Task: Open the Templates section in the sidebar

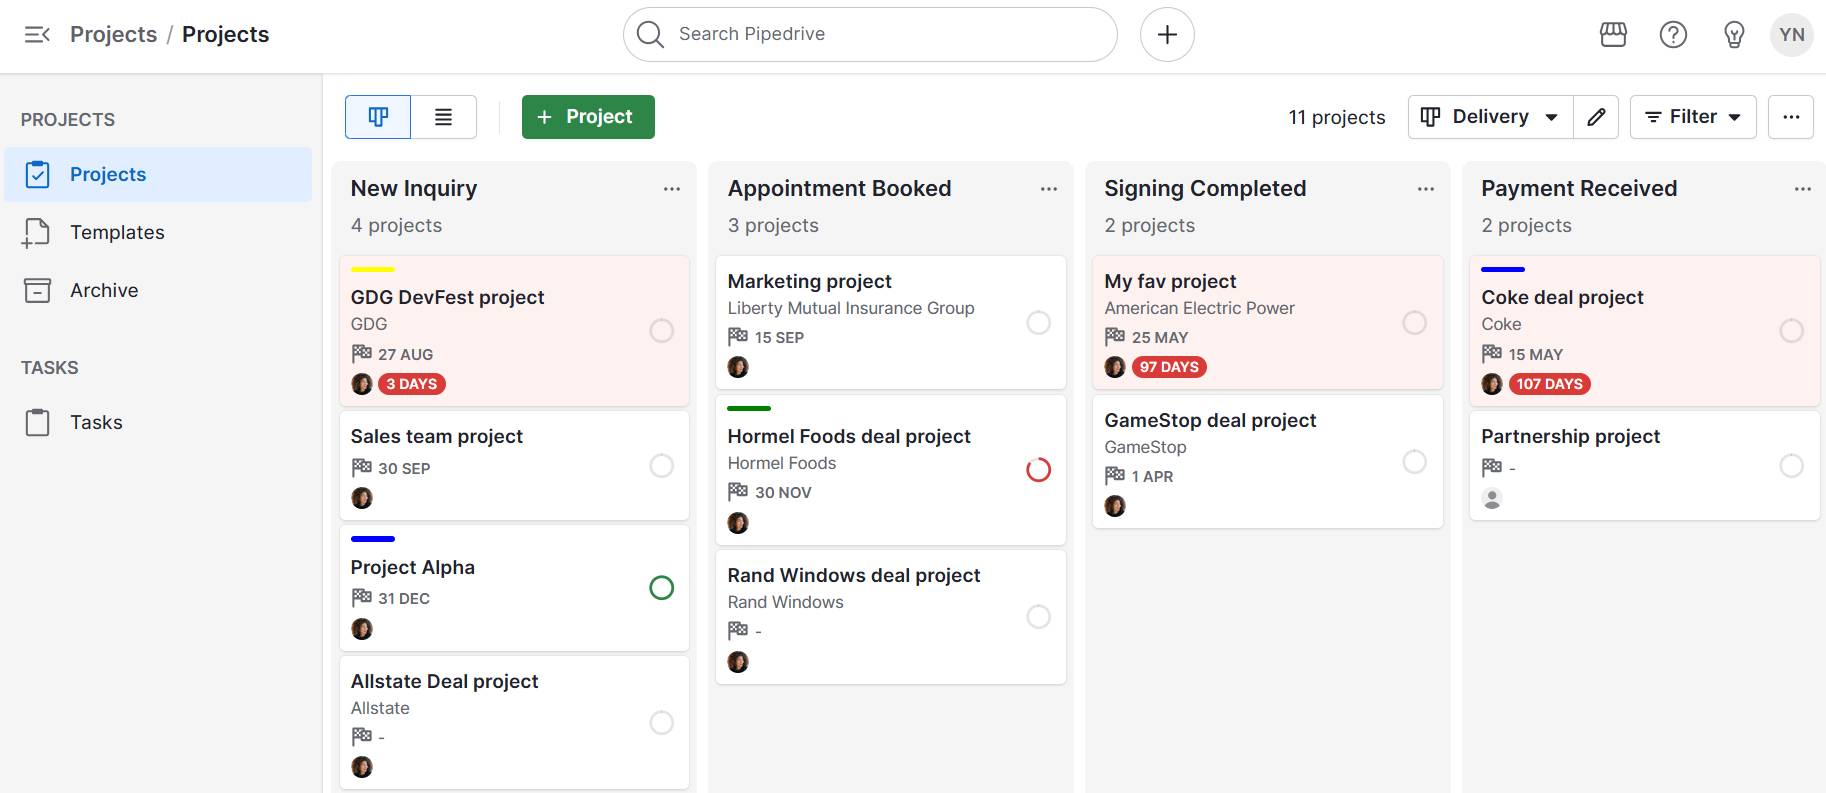Action: click(117, 232)
